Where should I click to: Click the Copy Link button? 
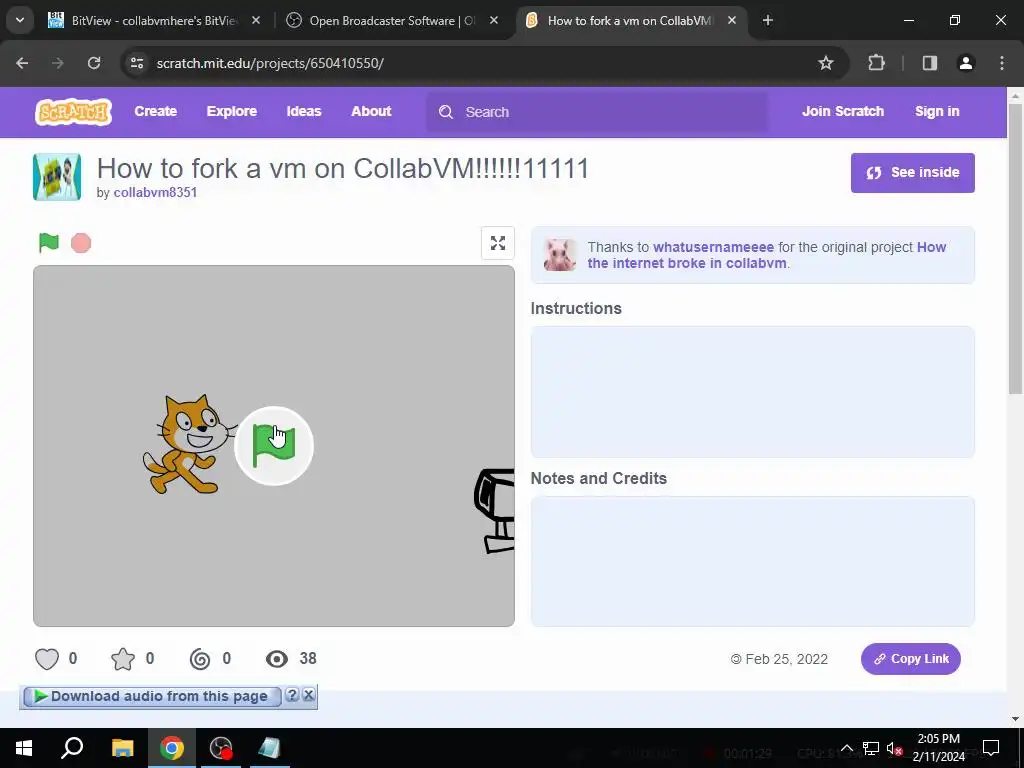(x=910, y=659)
